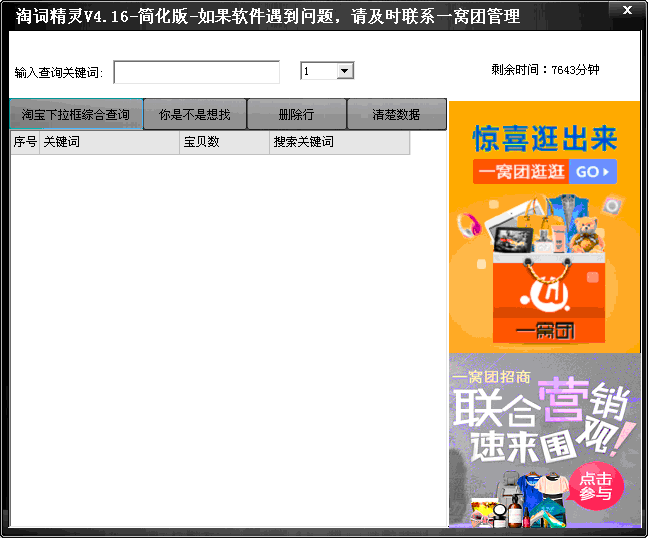Click the 一窝团逛逛 red label in banner
The height and width of the screenshot is (538, 648).
pyautogui.click(x=521, y=171)
